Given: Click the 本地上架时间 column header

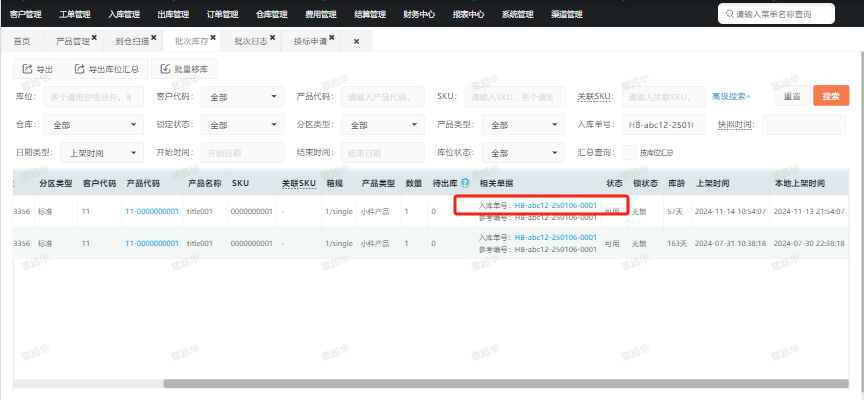Looking at the screenshot, I should pyautogui.click(x=799, y=183).
